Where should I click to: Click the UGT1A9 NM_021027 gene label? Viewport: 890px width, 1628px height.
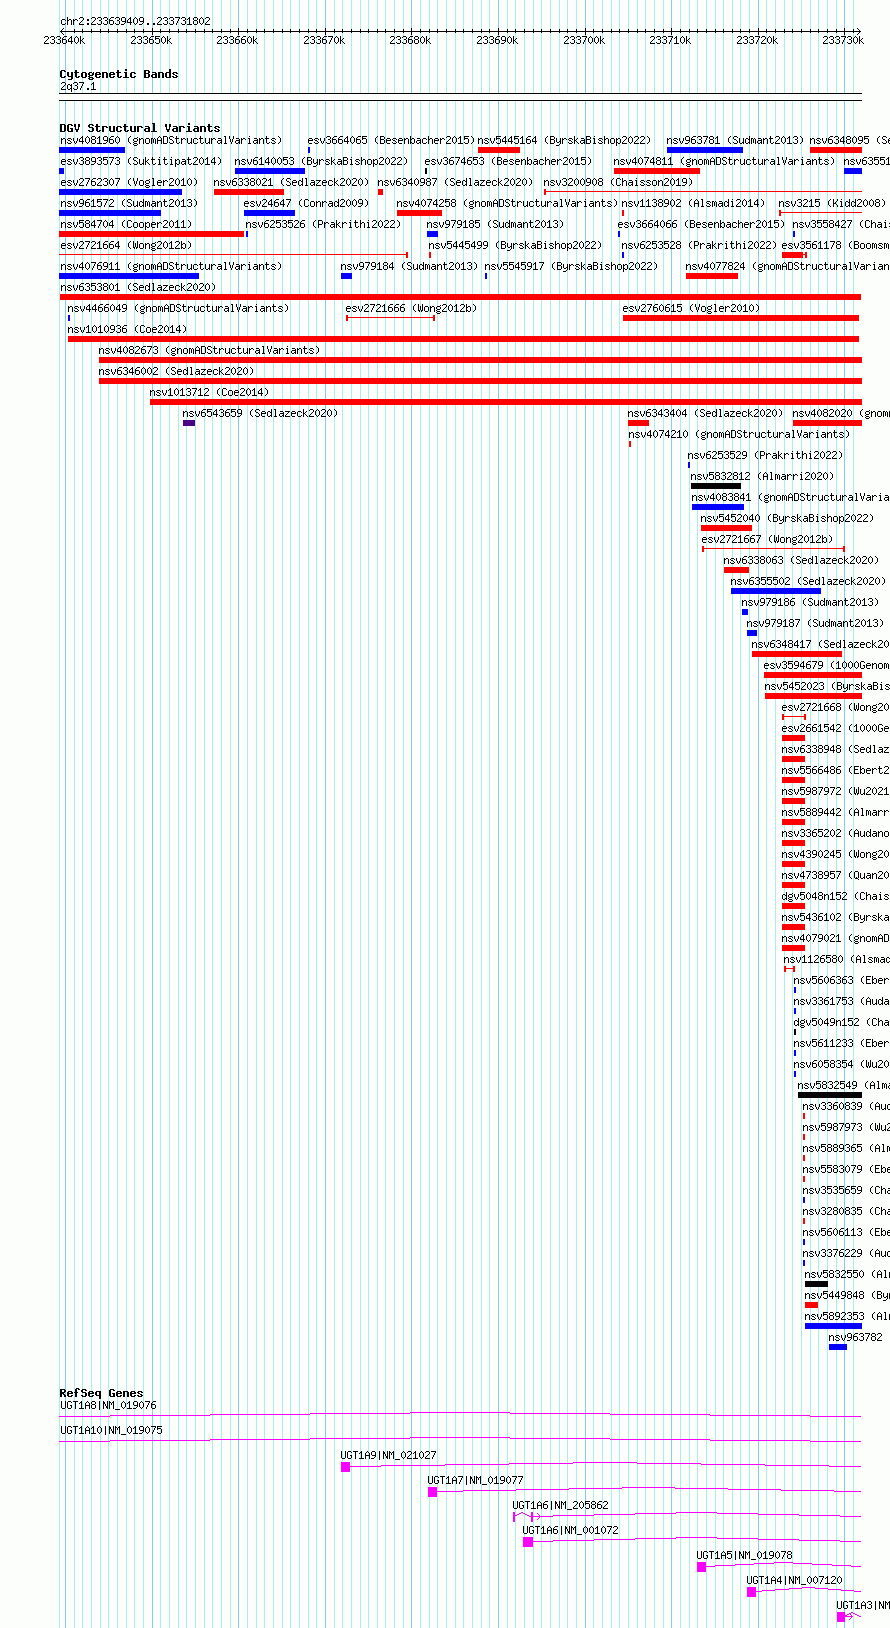point(389,1455)
